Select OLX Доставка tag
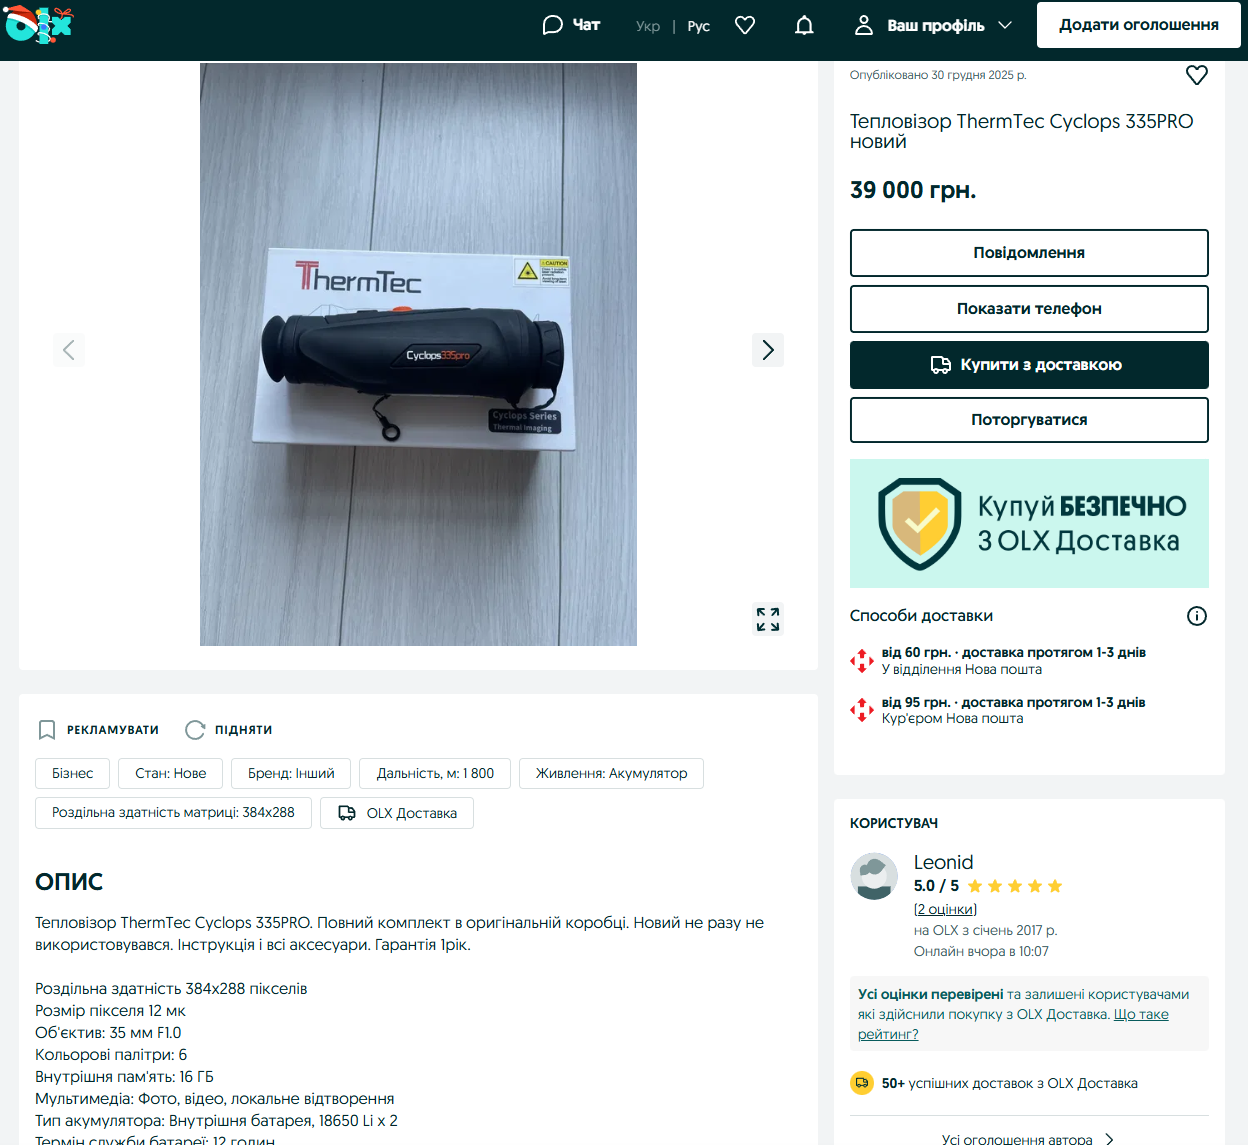This screenshot has height=1145, width=1248. point(397,813)
